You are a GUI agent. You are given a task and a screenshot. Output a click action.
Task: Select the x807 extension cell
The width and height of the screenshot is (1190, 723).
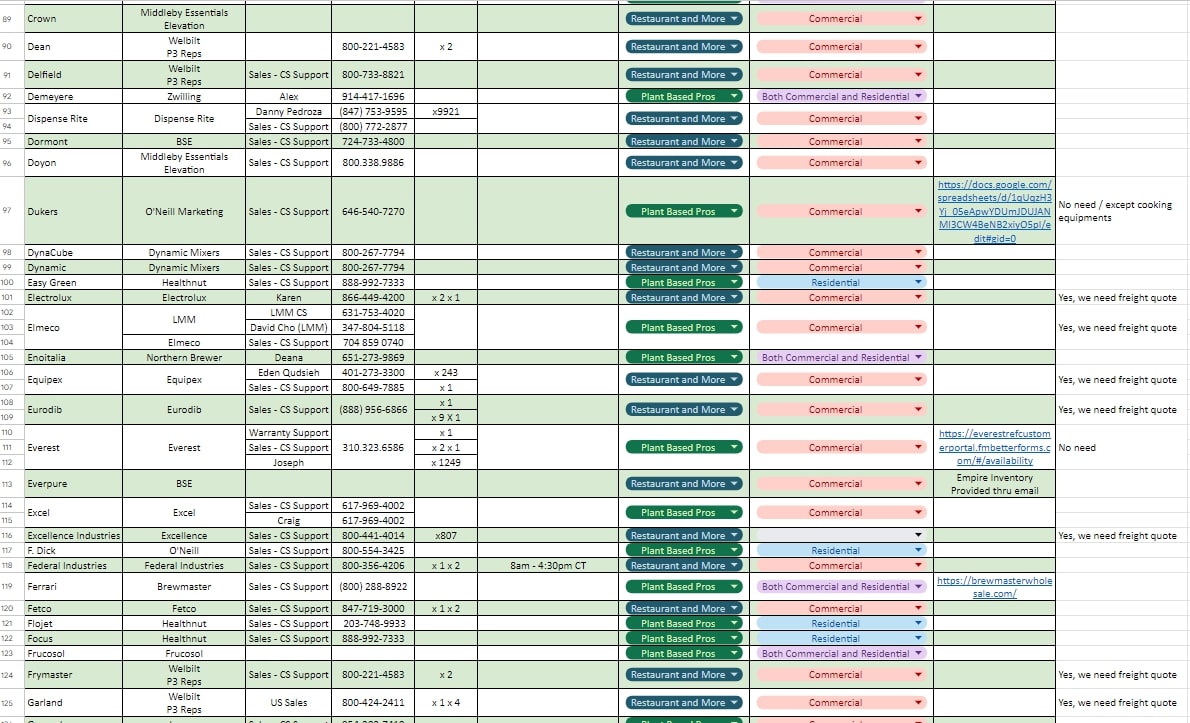445,536
